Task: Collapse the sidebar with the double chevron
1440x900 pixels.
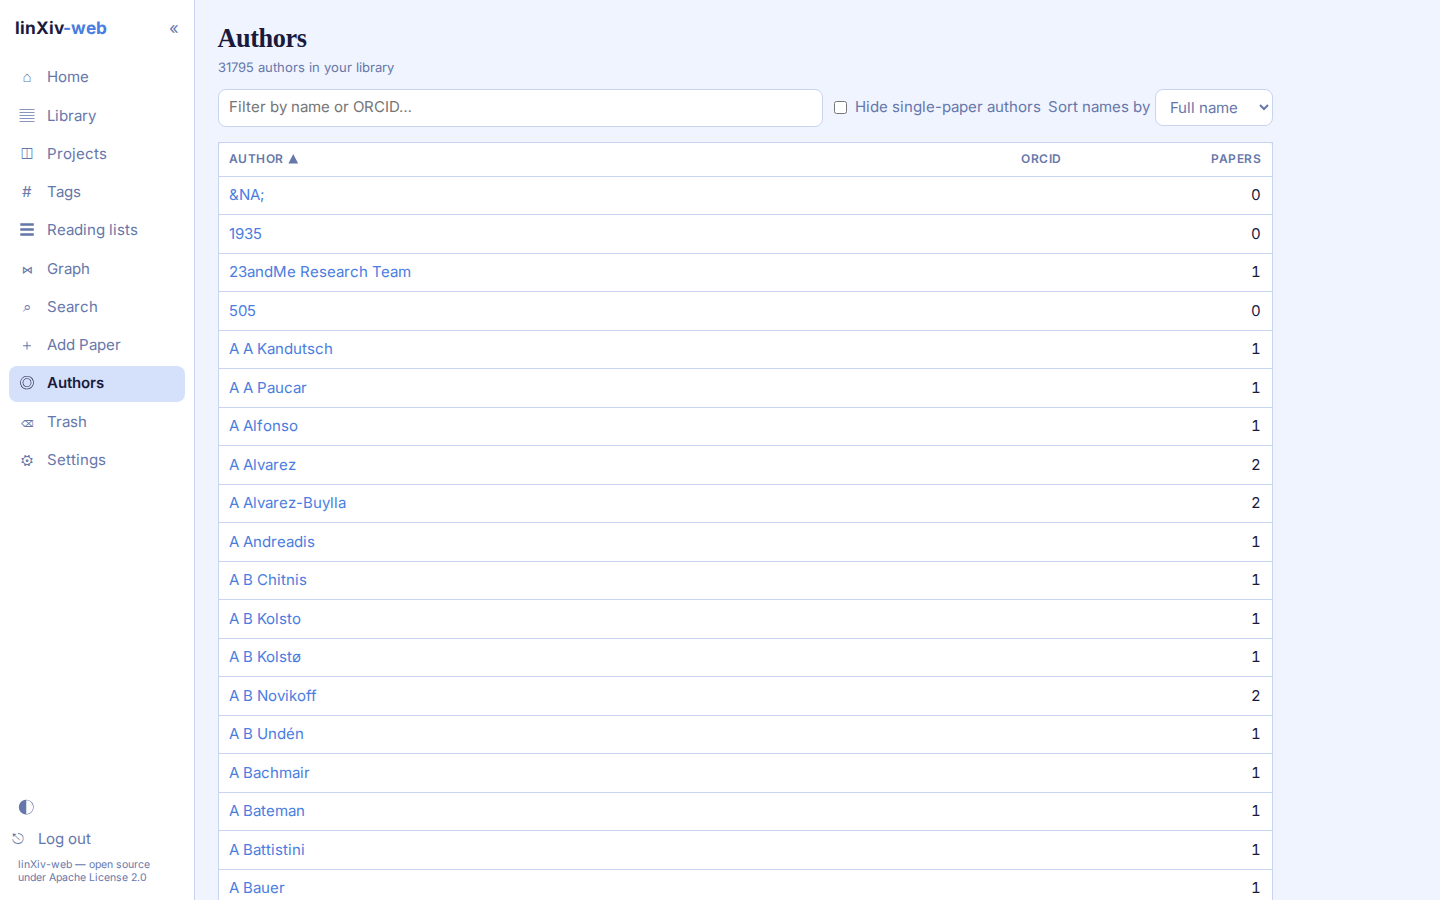Action: tap(174, 29)
